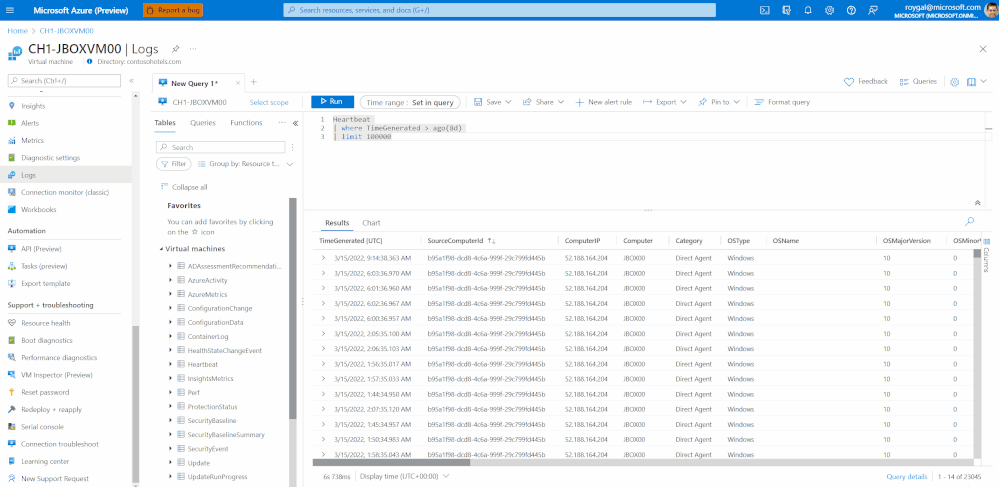Expand the 9:14:38.363 AM result row

pyautogui.click(x=324, y=258)
